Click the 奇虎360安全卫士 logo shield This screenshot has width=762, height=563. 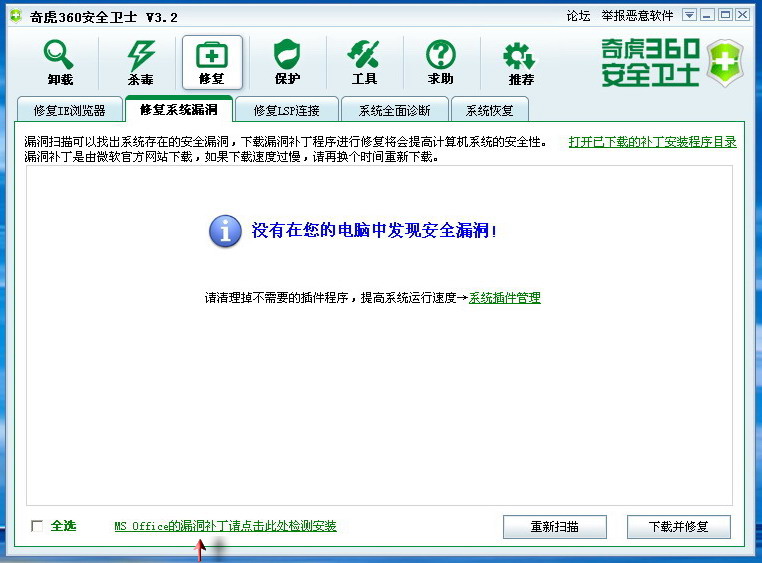tap(725, 63)
